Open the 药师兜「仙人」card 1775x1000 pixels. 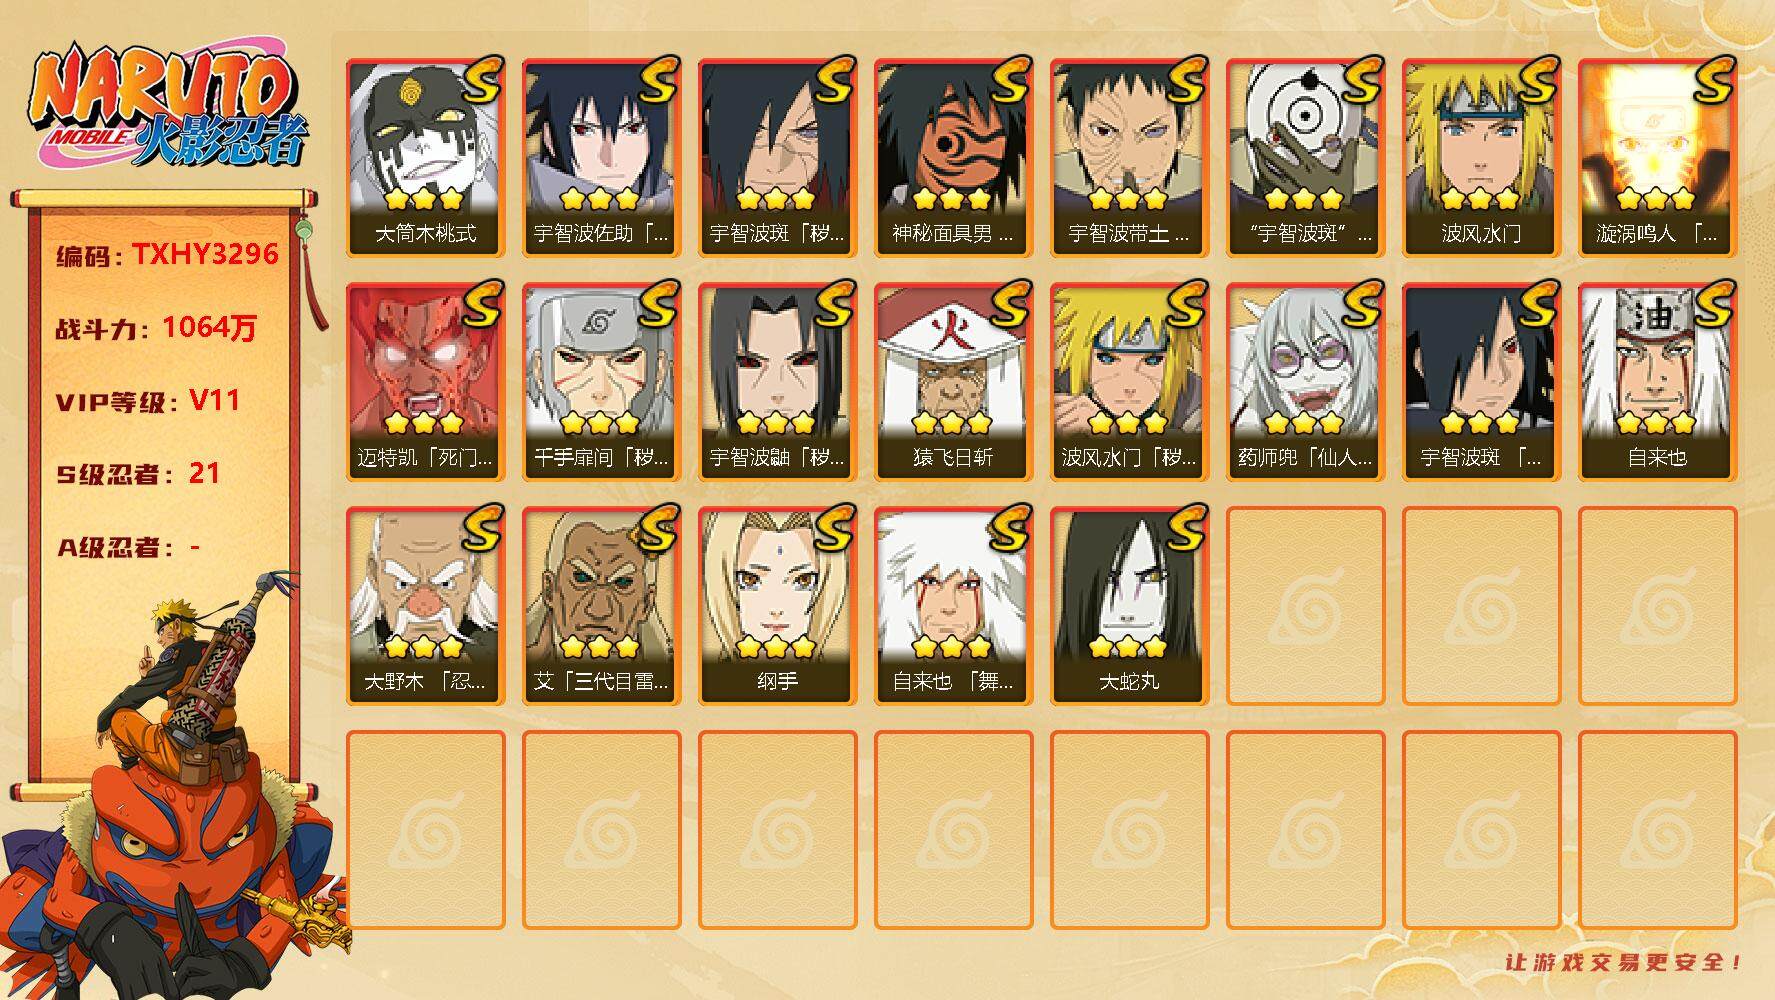pos(1305,382)
